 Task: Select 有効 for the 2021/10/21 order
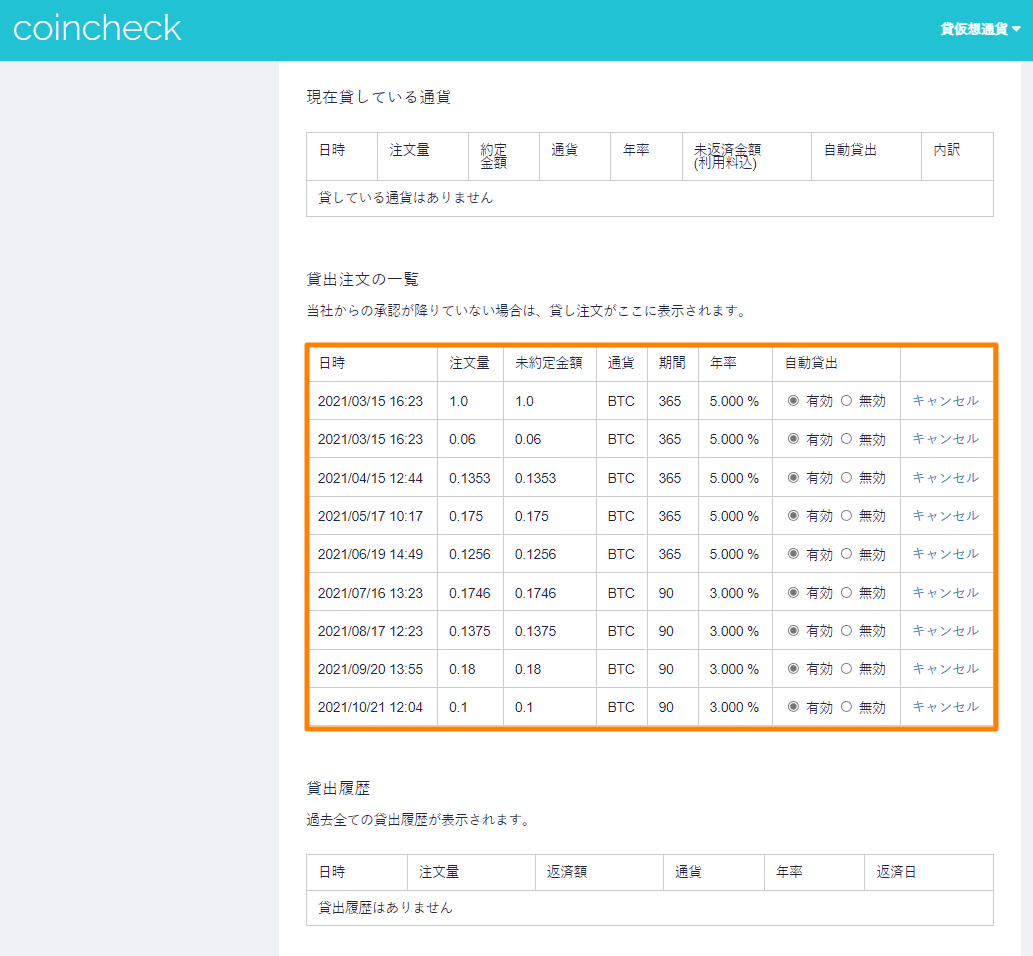tap(793, 707)
